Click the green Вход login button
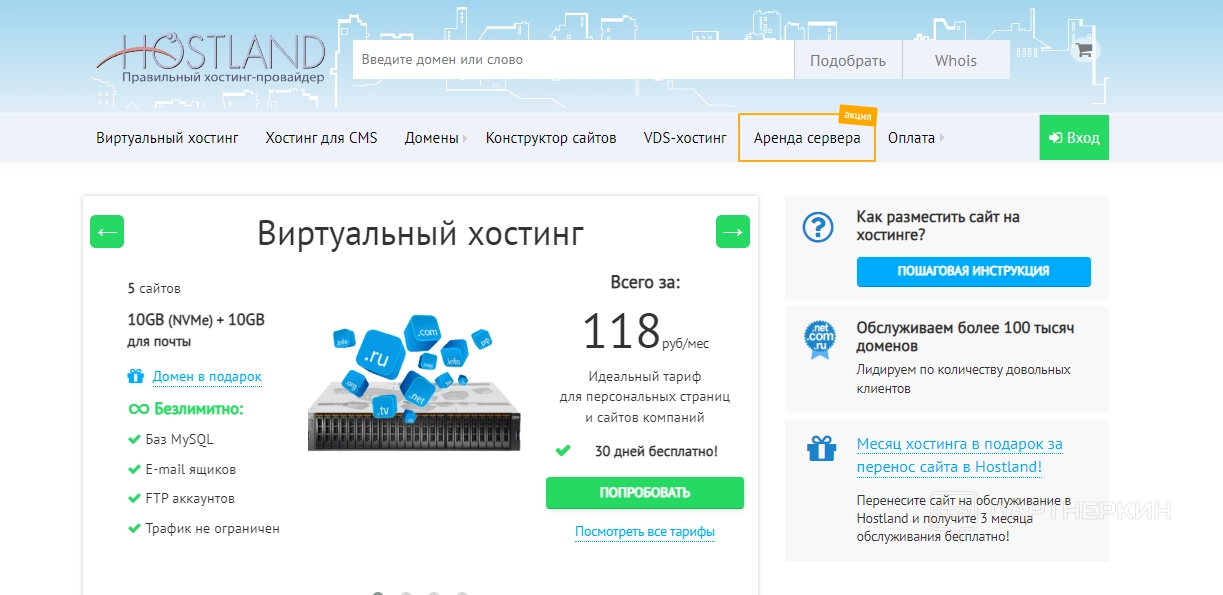Screen dimensions: 1223x595 tap(1074, 138)
